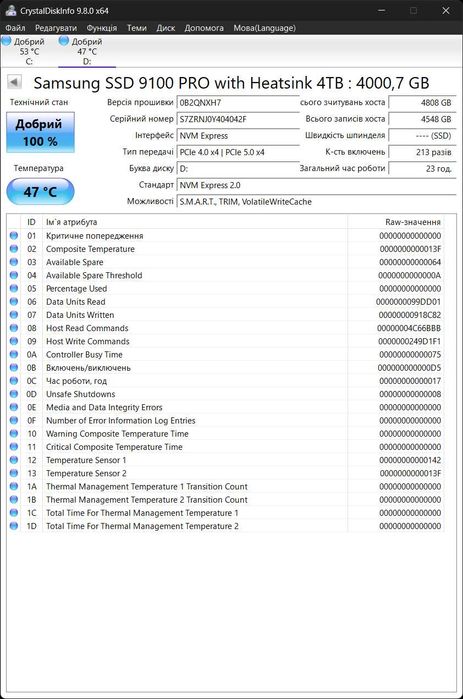Click status icon of Critical Composite Temperature Time

14,447
